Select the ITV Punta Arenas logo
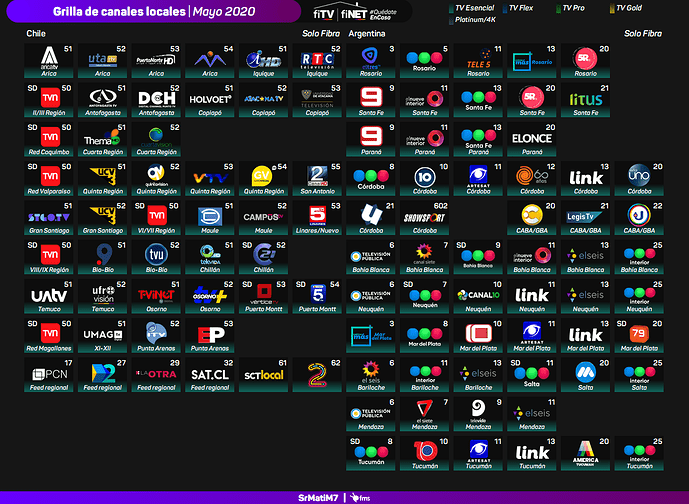The width and height of the screenshot is (689, 504). [156, 333]
